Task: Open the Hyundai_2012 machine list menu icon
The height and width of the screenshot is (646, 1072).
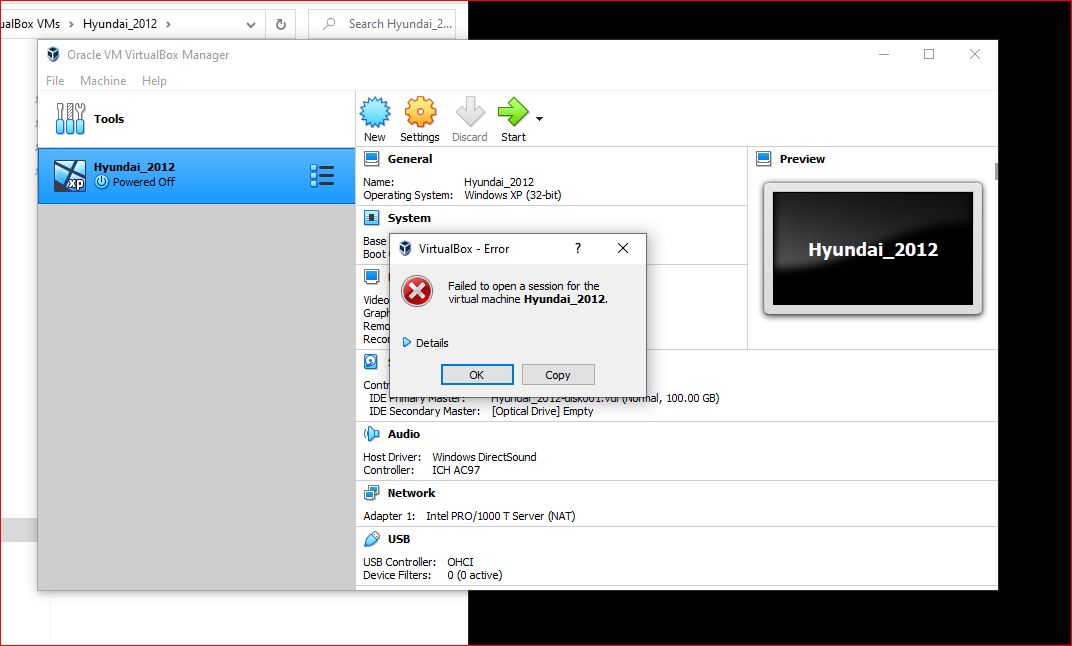Action: 322,176
